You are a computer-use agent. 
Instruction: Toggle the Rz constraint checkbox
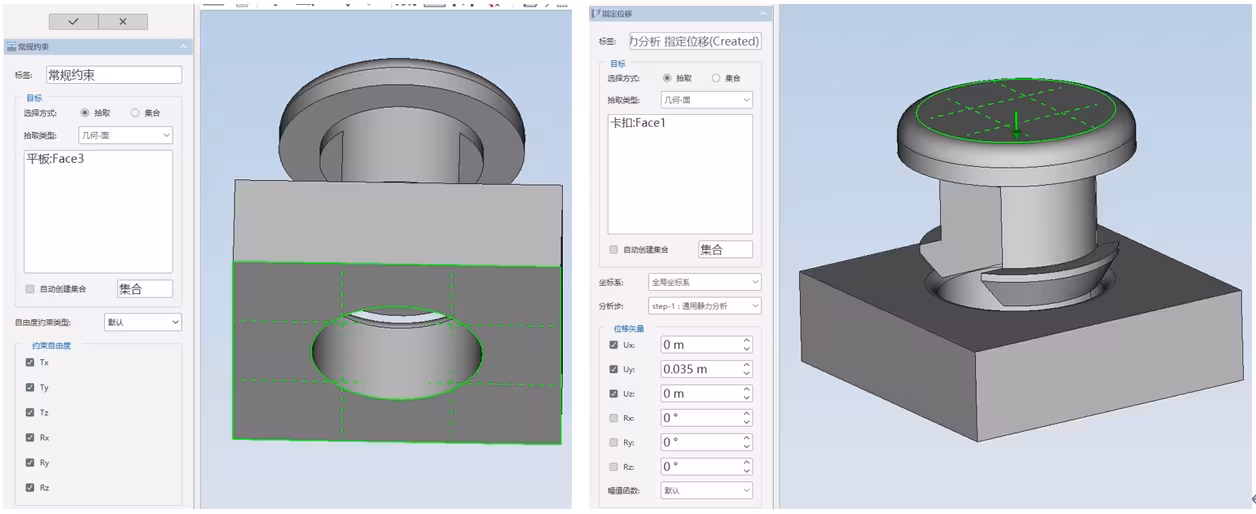30,487
